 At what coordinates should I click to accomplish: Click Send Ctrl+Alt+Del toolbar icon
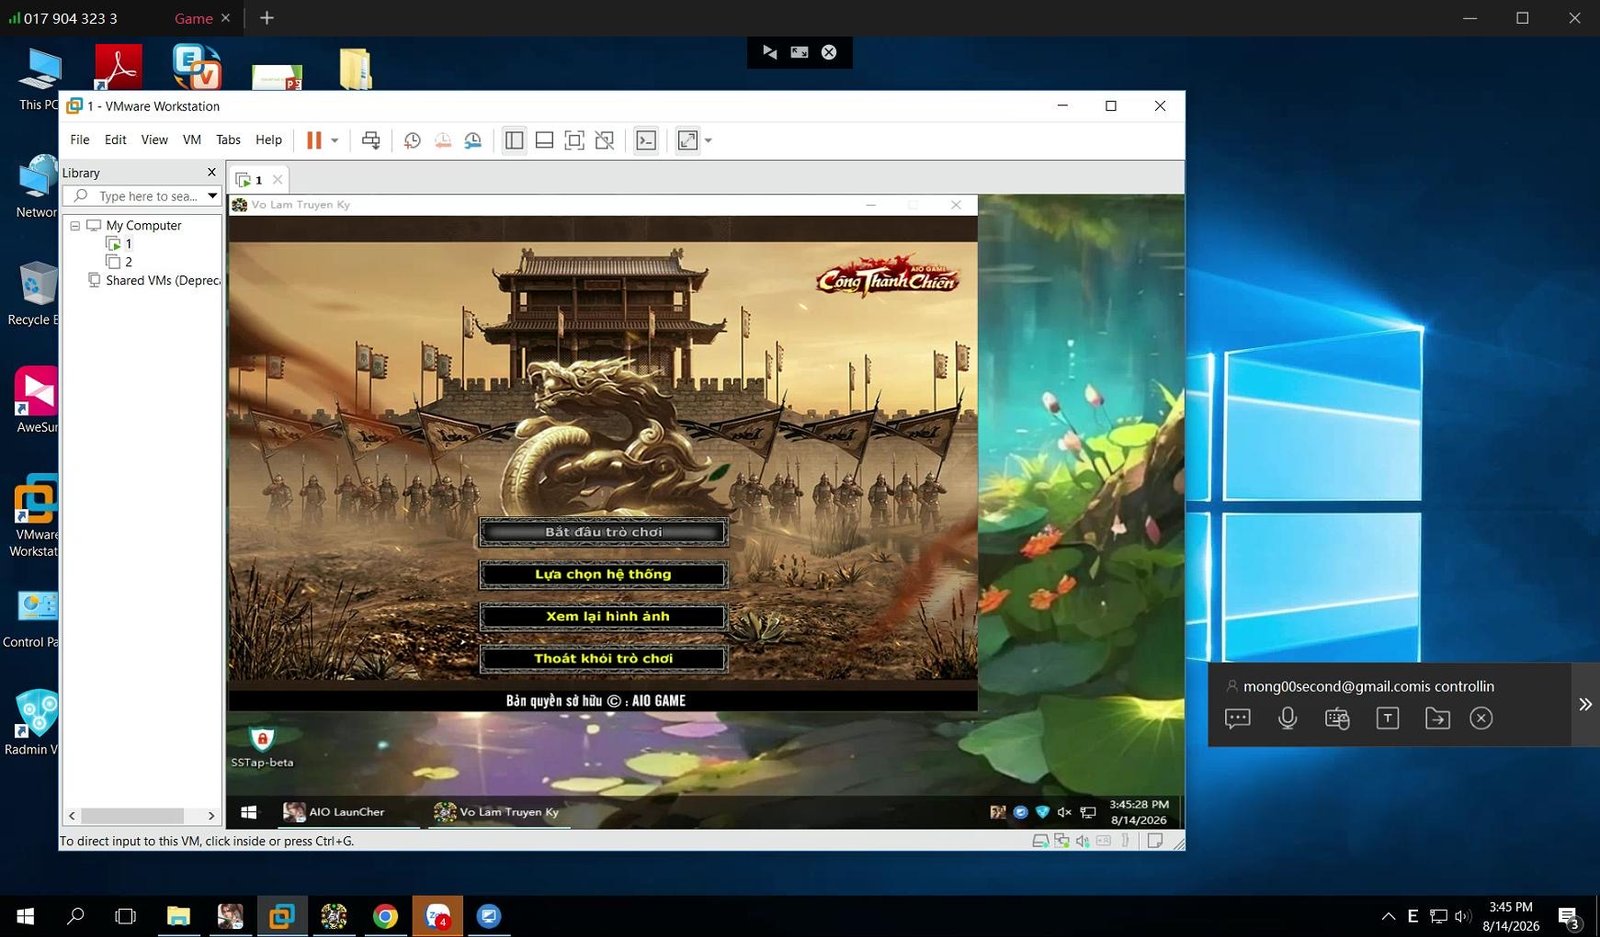coord(371,141)
